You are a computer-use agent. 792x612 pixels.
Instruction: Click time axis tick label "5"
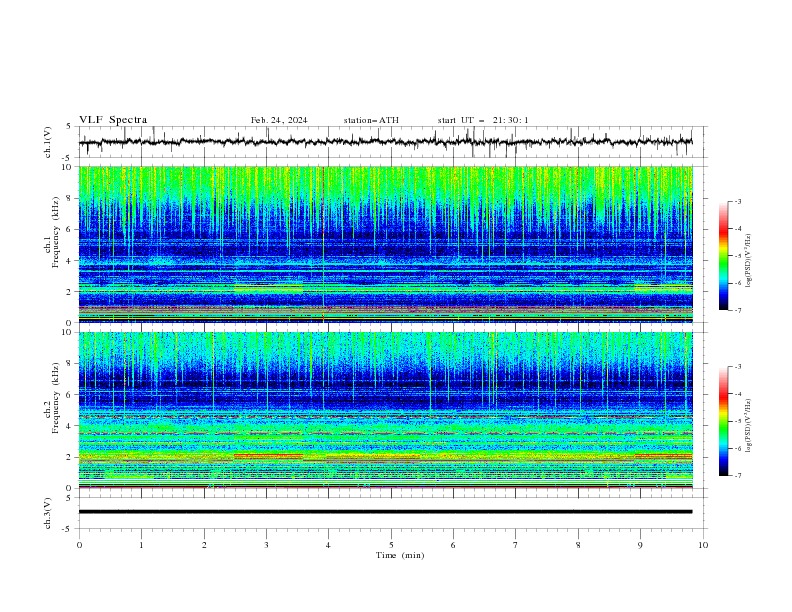(391, 545)
